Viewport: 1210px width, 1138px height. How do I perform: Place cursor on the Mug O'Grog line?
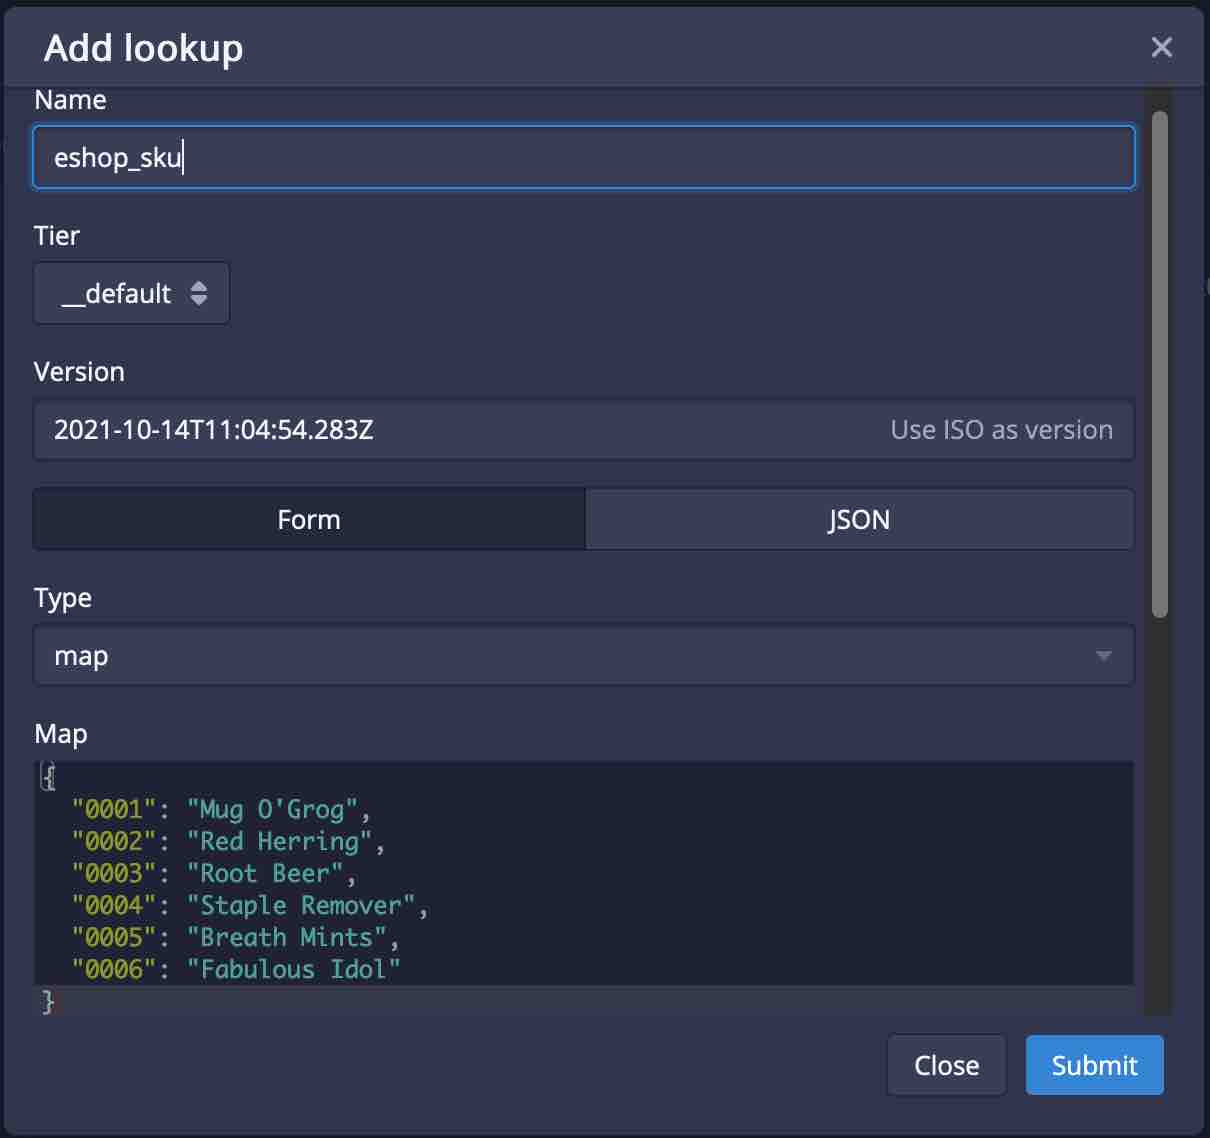pyautogui.click(x=270, y=809)
